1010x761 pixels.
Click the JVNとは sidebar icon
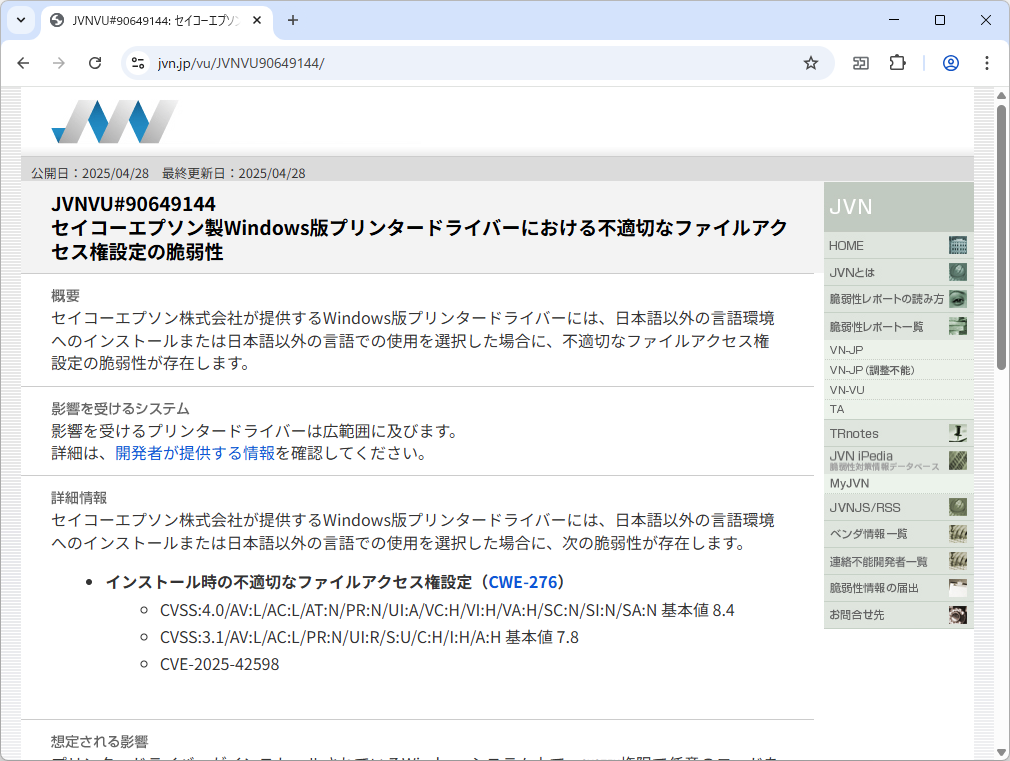[958, 272]
